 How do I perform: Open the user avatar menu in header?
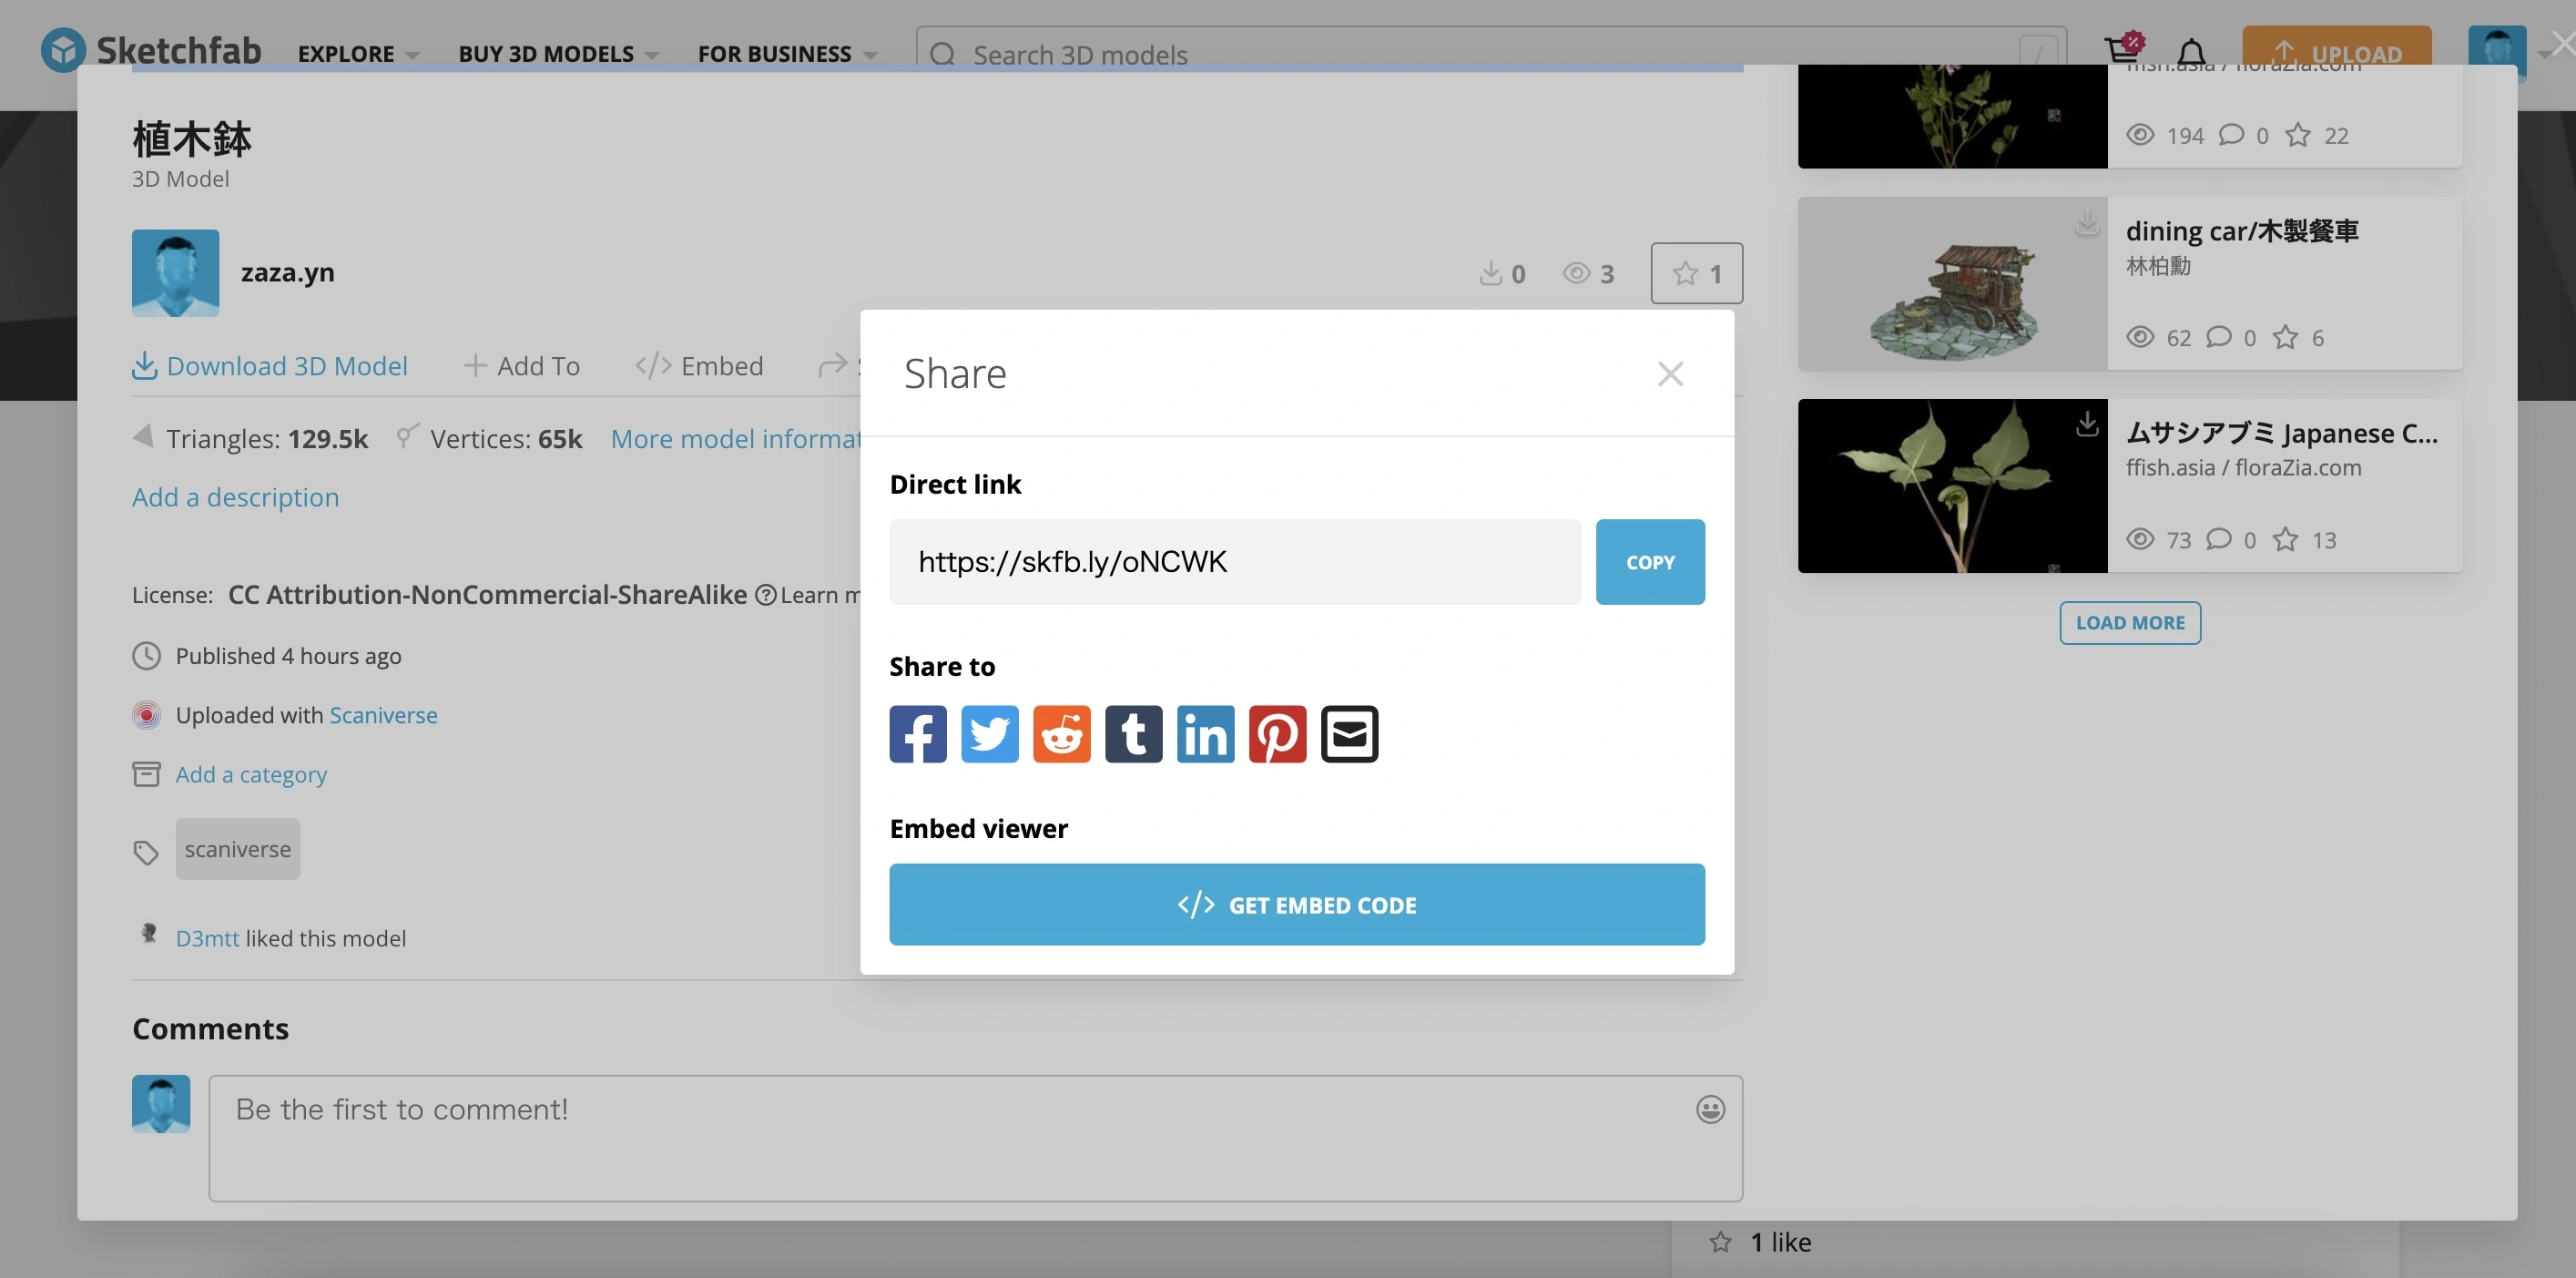point(2497,52)
